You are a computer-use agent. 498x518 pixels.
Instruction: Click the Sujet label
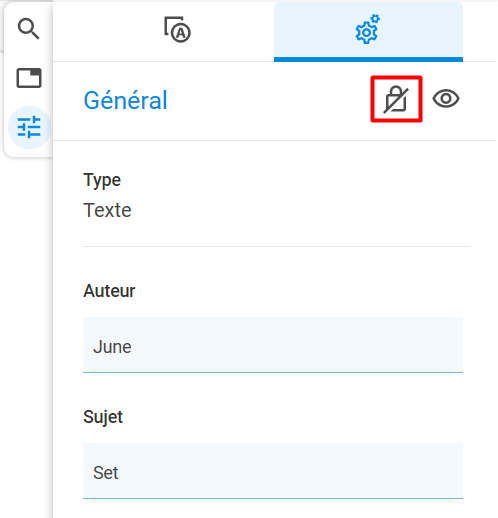pos(103,417)
